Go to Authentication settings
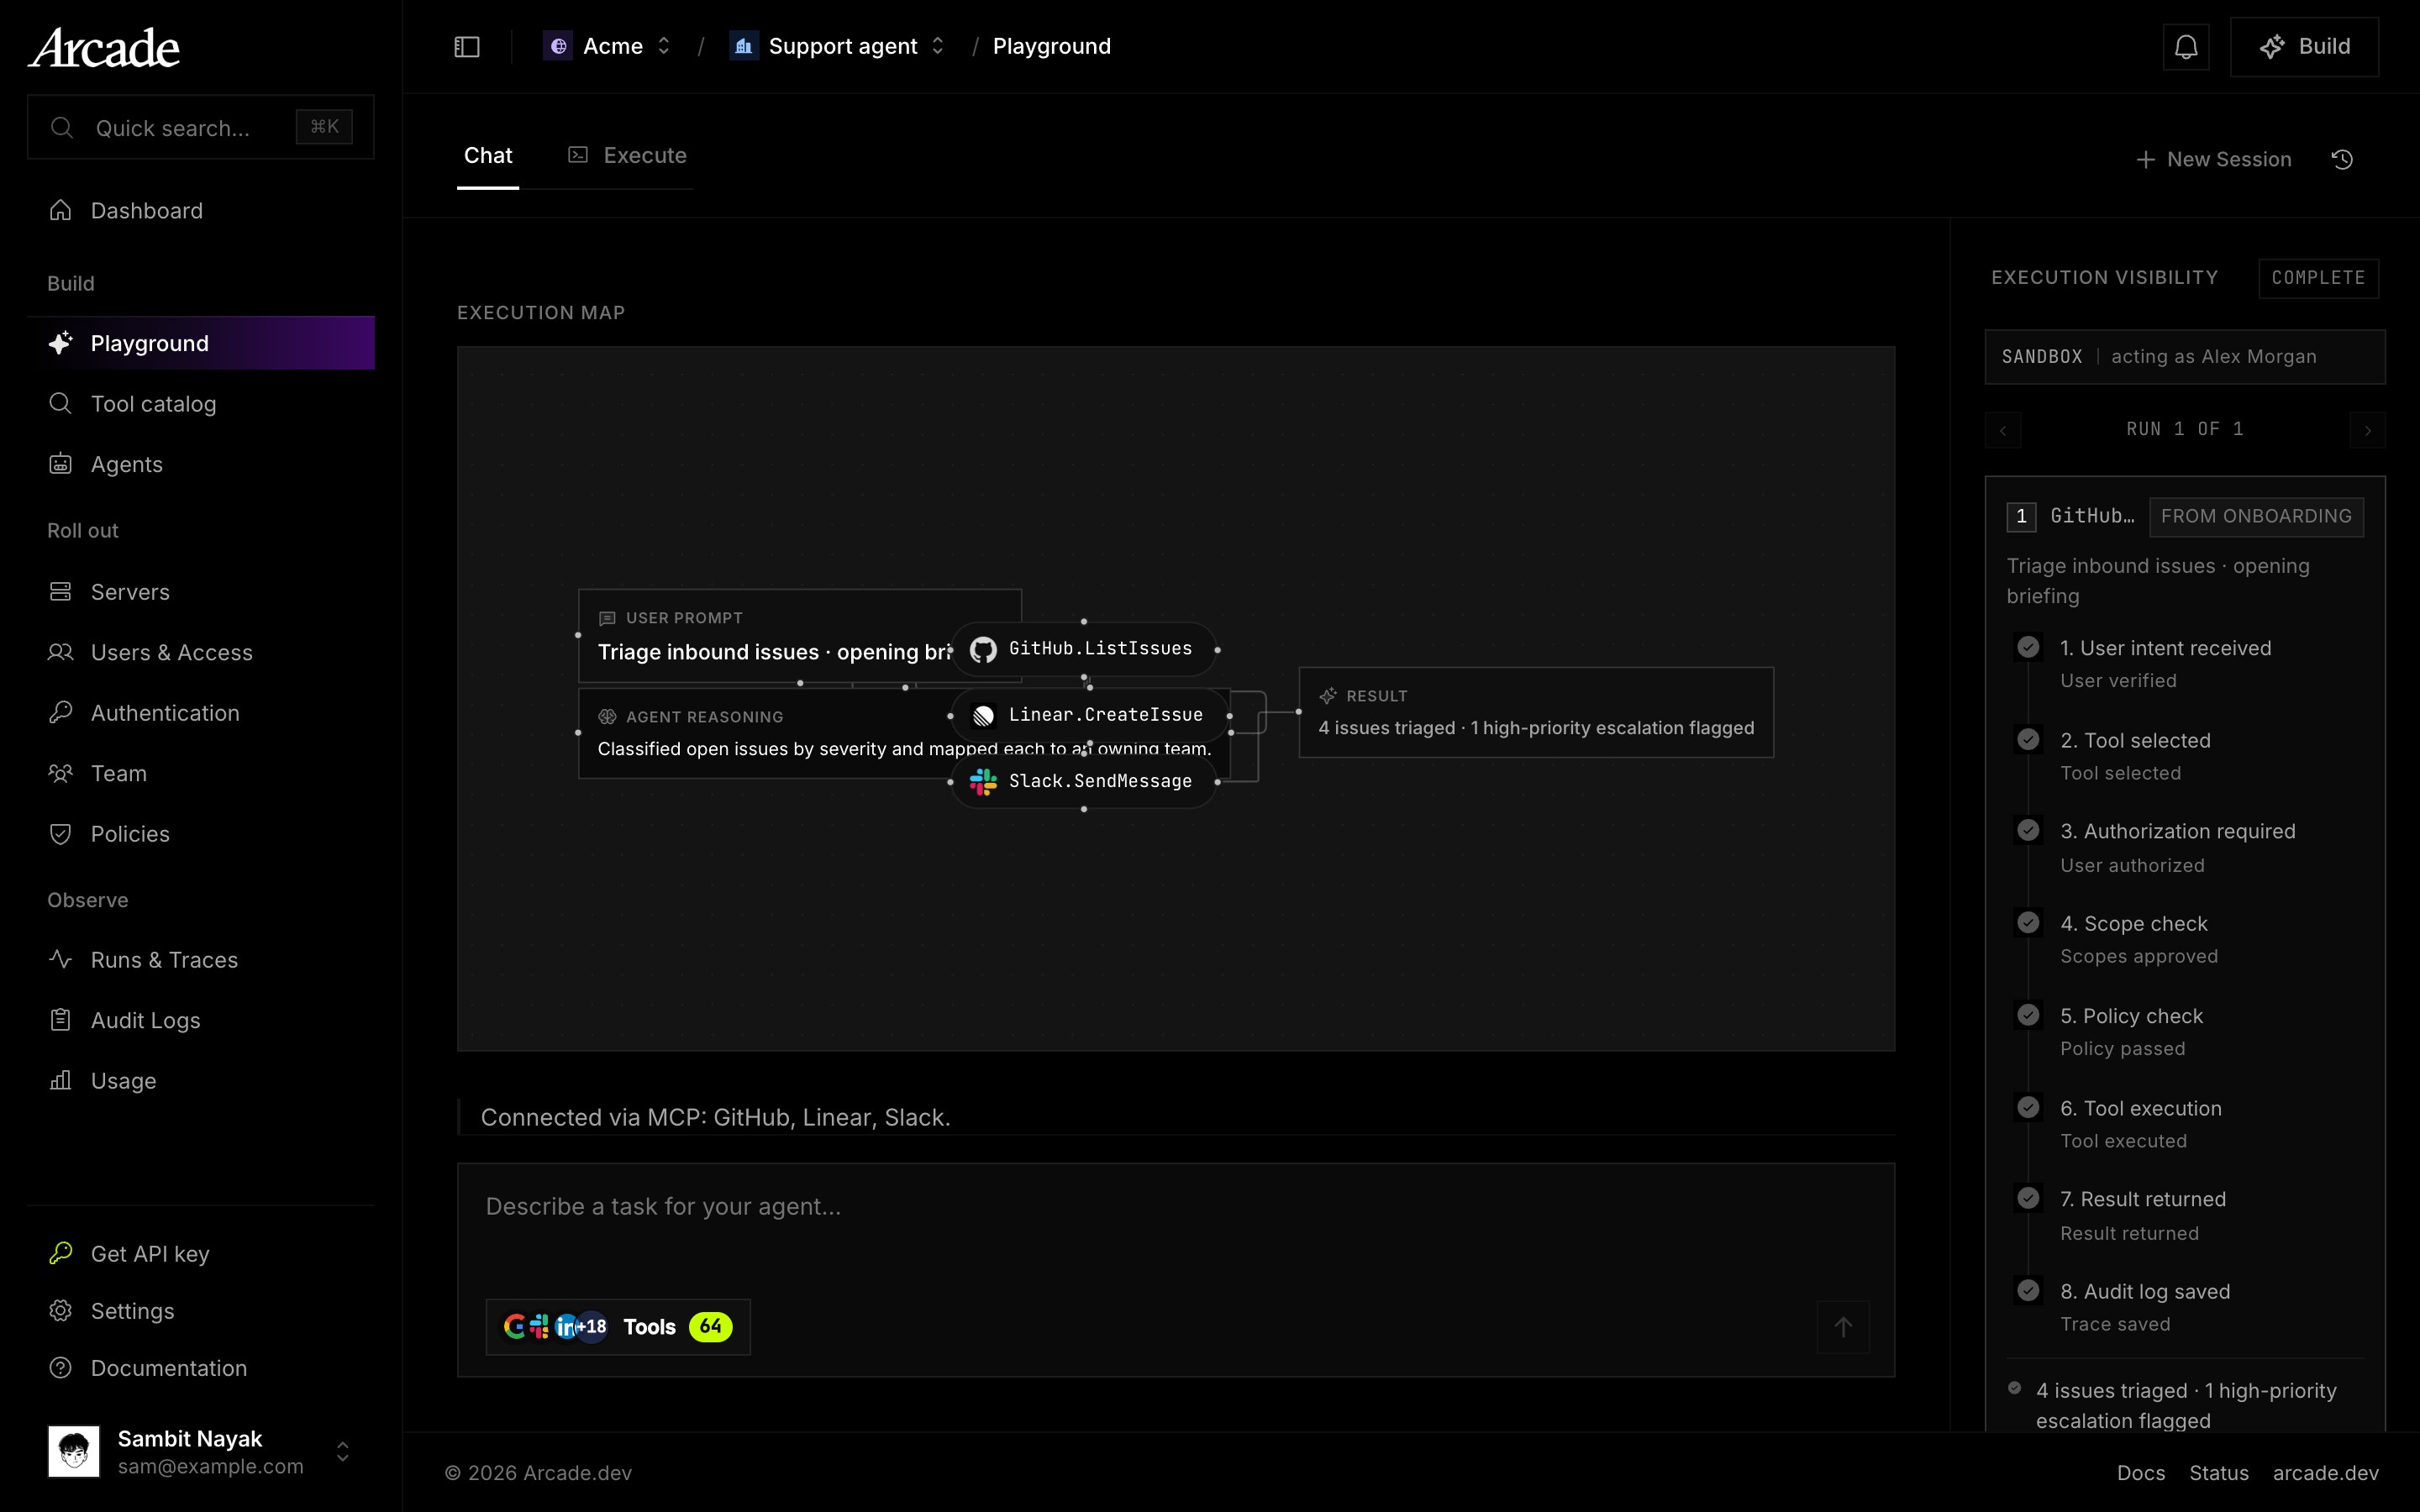Image resolution: width=2420 pixels, height=1512 pixels. point(201,713)
